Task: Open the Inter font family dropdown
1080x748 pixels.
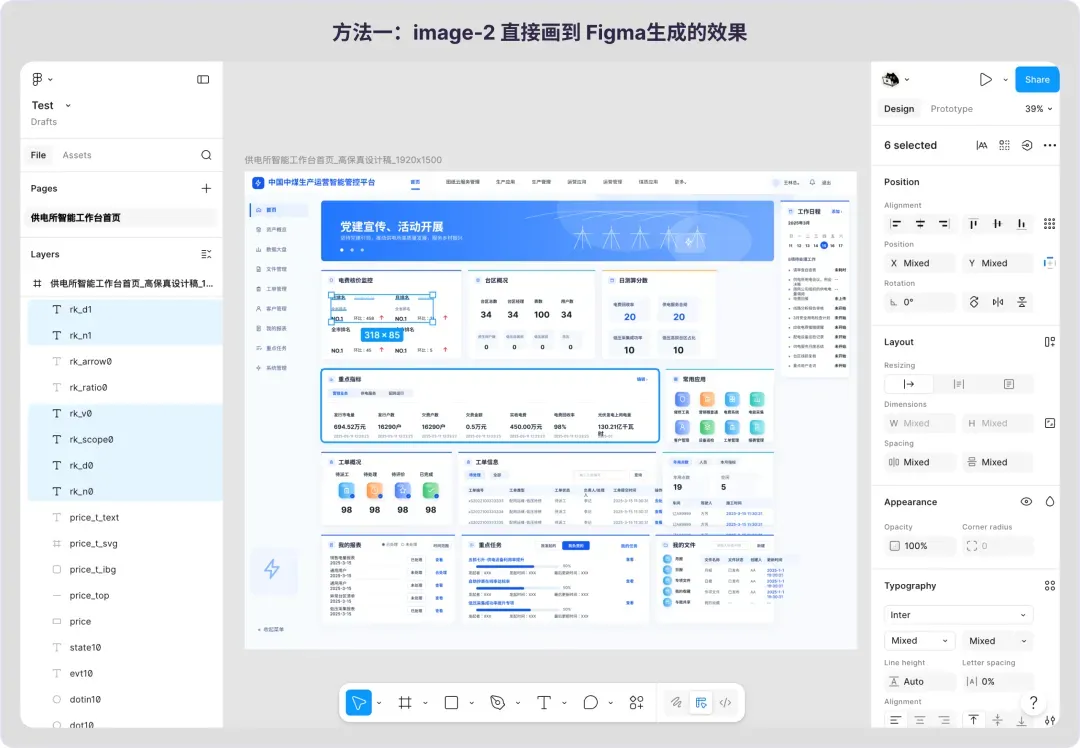Action: coord(958,615)
